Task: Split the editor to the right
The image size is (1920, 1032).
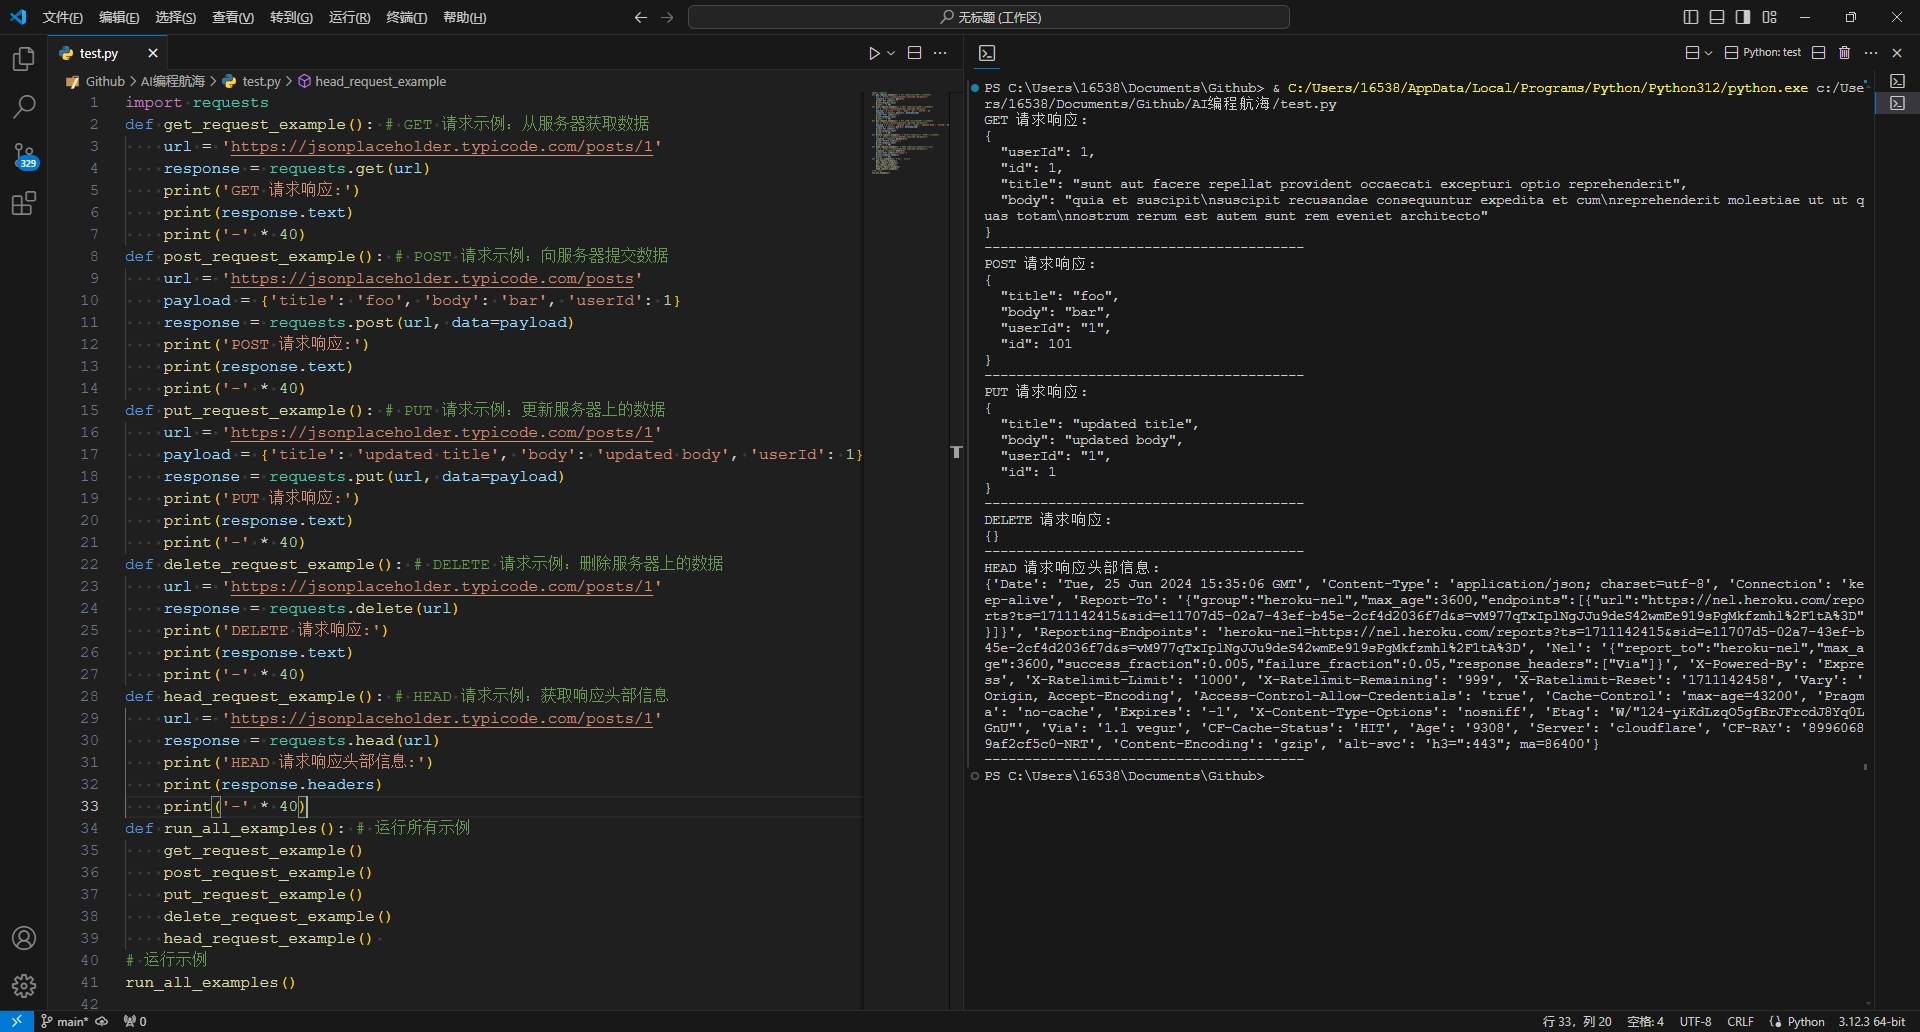Action: coord(914,53)
